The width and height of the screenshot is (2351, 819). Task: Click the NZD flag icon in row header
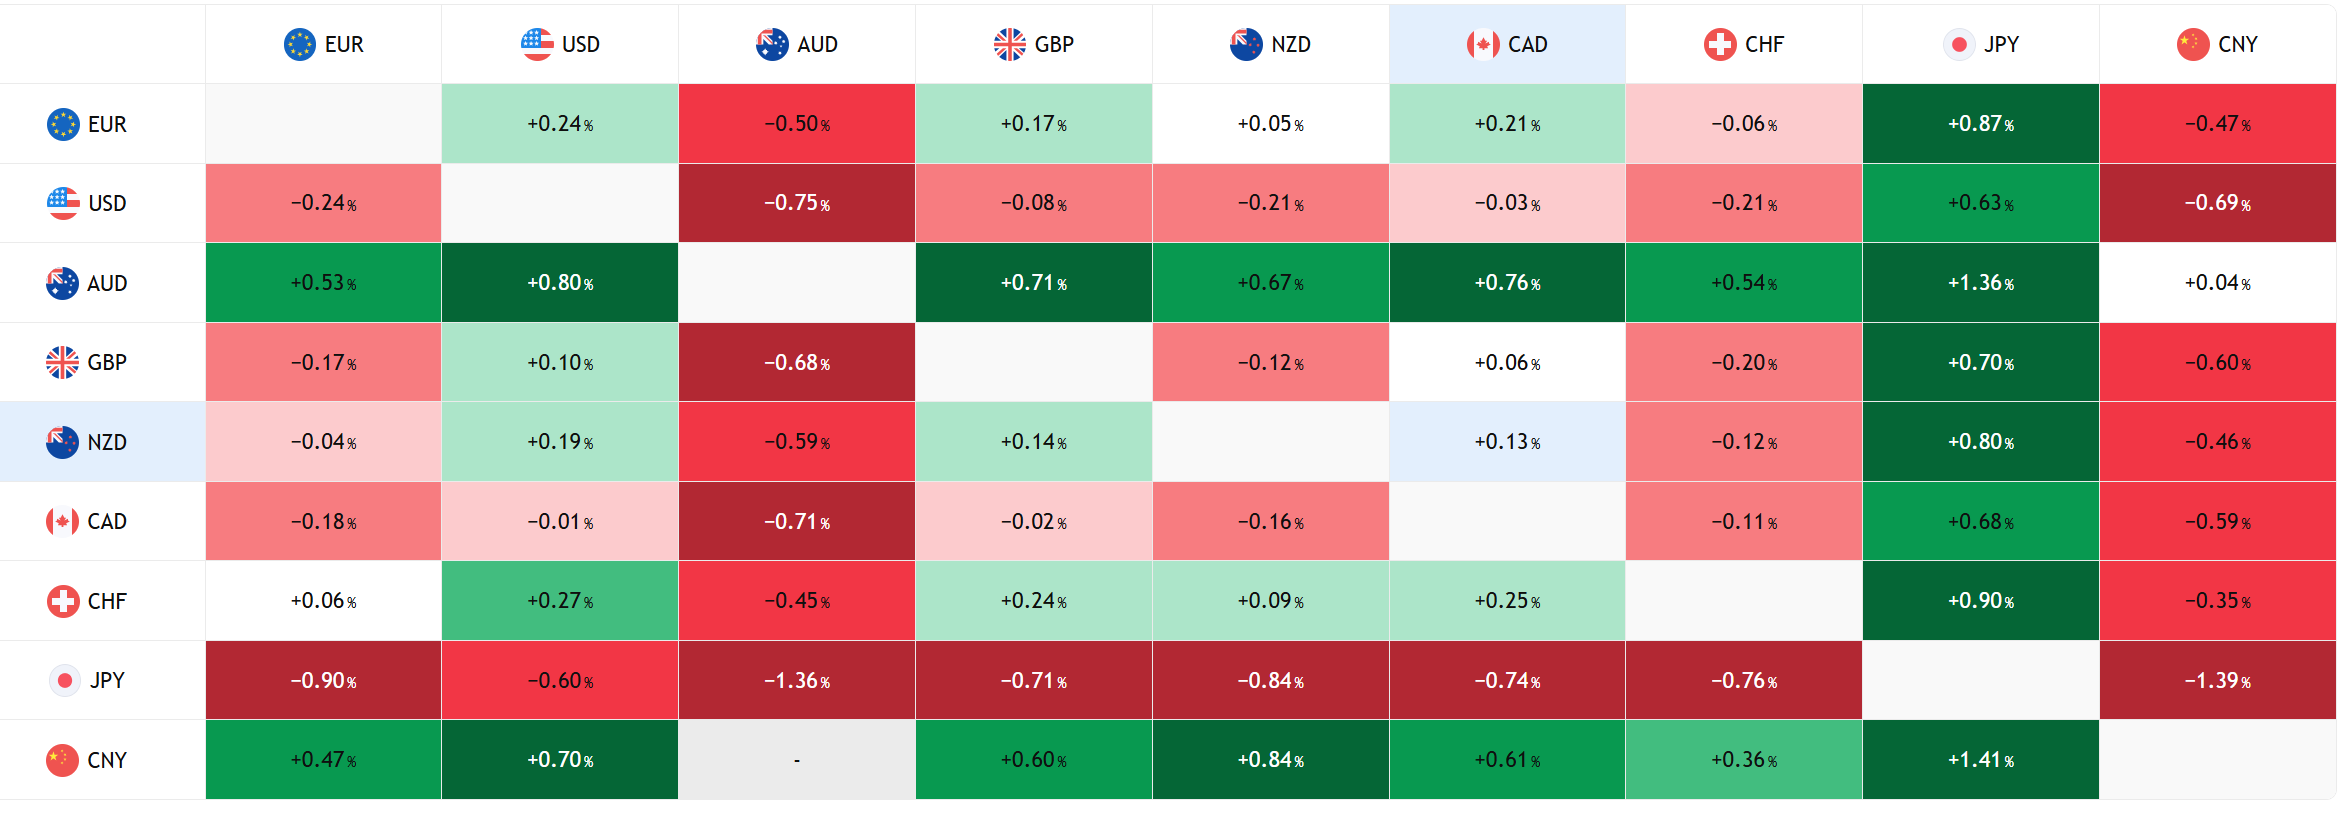[62, 442]
